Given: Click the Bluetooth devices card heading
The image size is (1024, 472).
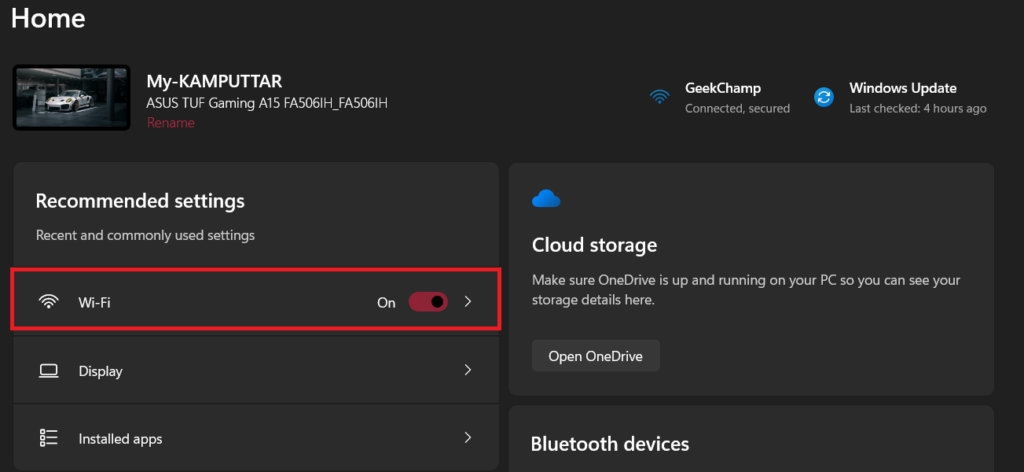Looking at the screenshot, I should [609, 444].
